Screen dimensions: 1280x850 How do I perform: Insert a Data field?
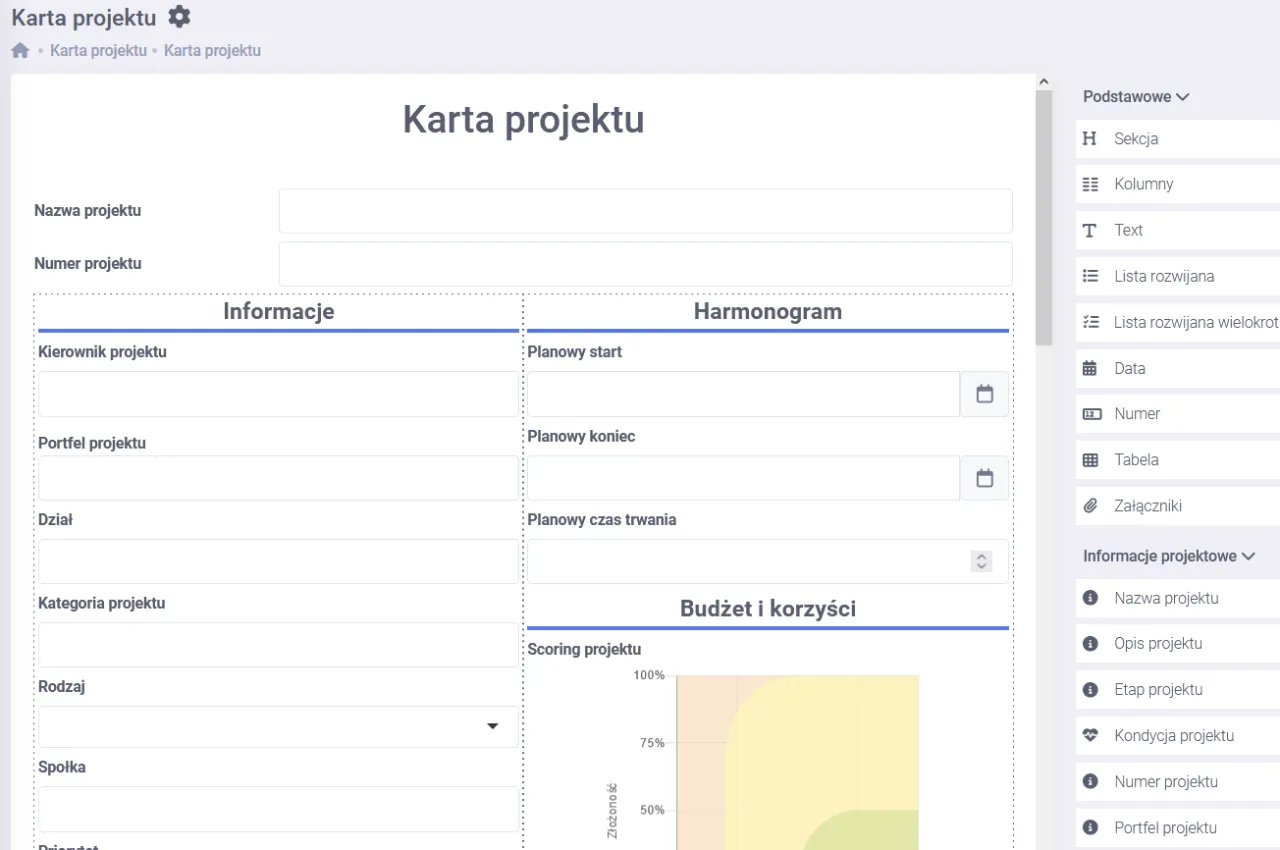[1150, 368]
